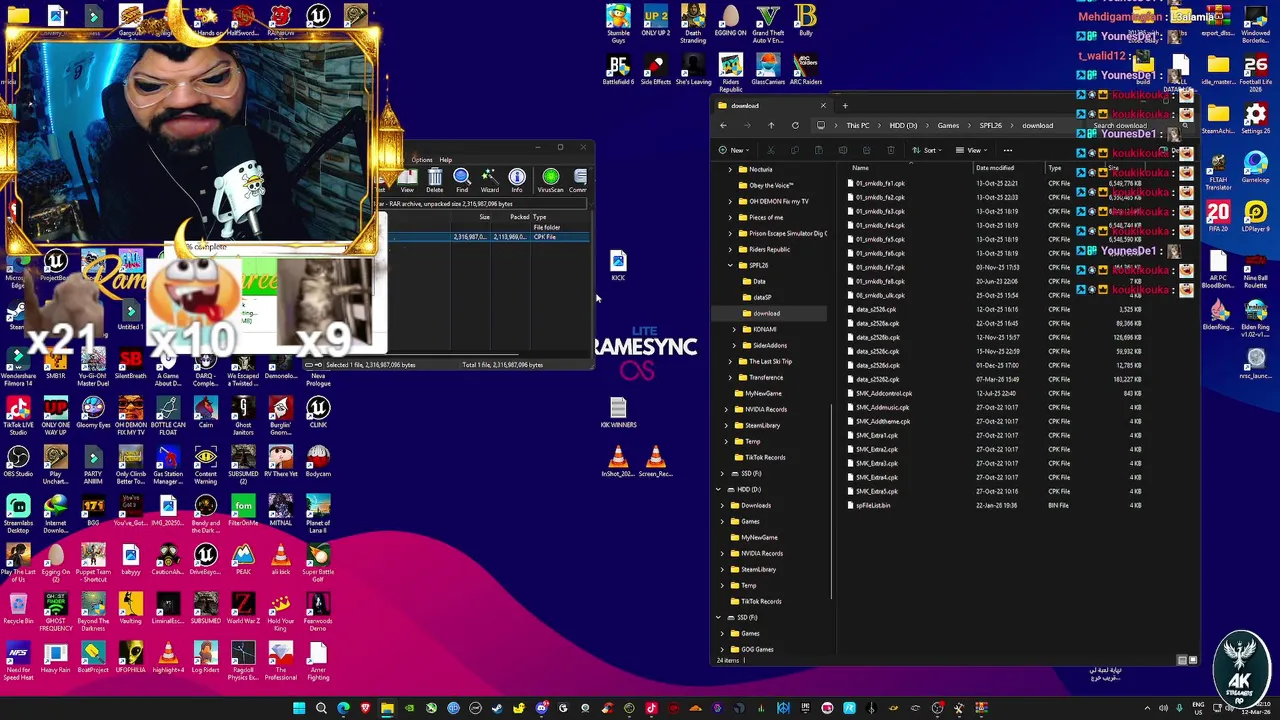Open File Explorer from the taskbar

(x=387, y=709)
